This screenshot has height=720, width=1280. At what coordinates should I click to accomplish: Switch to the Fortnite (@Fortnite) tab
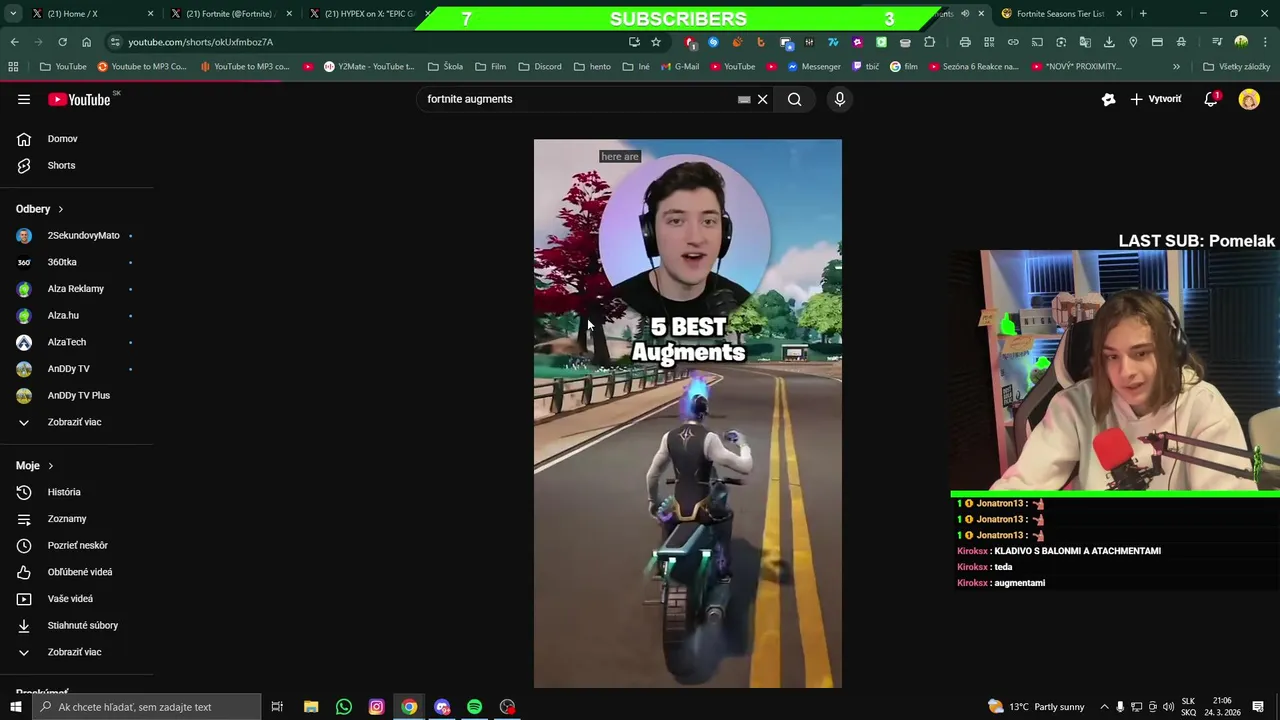(x=230, y=14)
